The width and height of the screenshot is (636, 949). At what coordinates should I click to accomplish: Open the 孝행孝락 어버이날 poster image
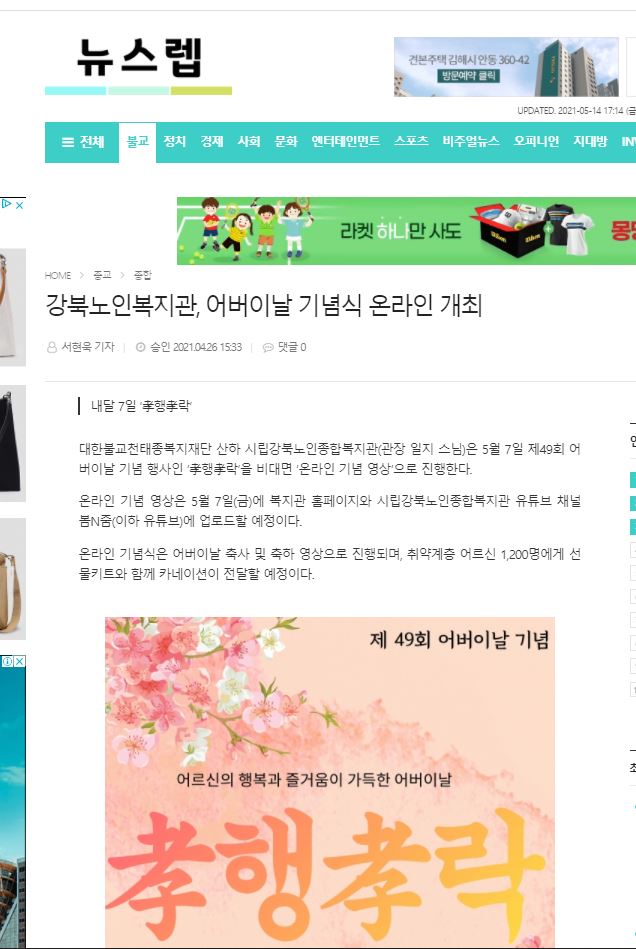point(330,781)
